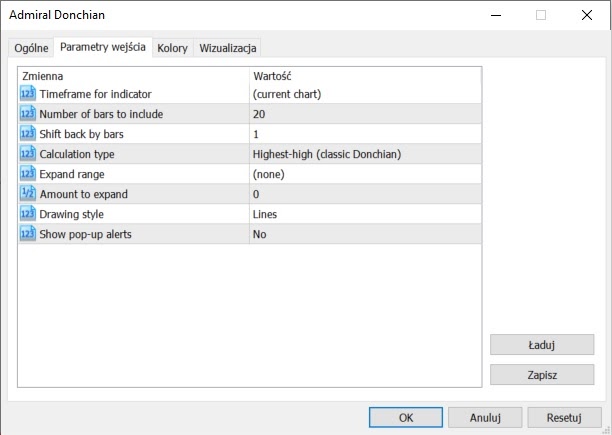Click the icon beside Number of bars to include

click(x=28, y=114)
